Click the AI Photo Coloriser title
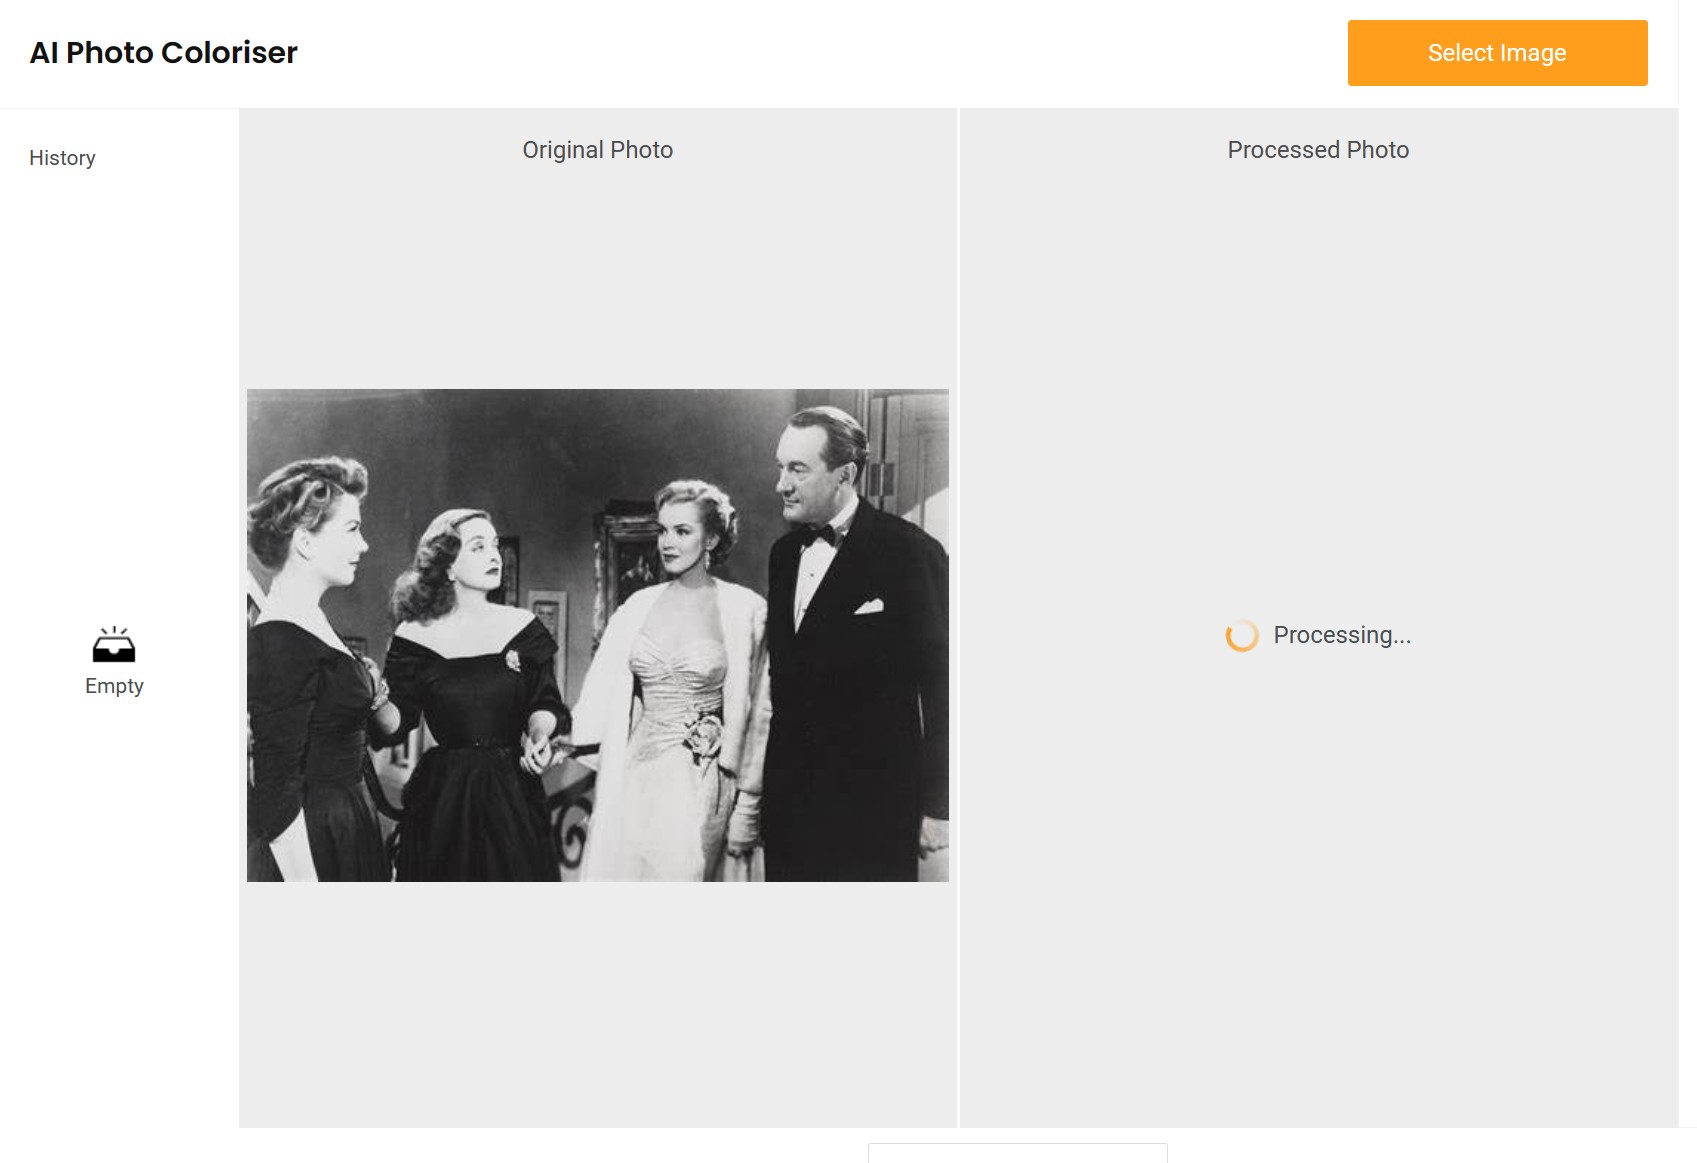The width and height of the screenshot is (1697, 1163). point(164,53)
